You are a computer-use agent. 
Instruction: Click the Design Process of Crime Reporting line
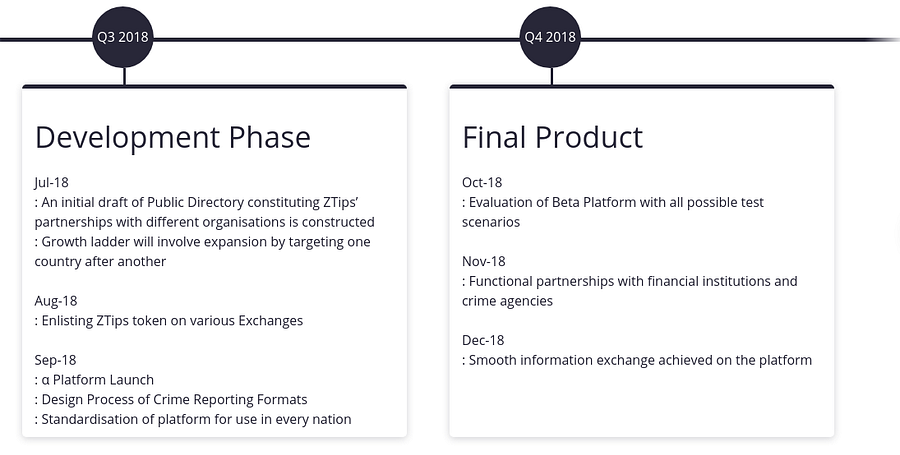point(171,400)
